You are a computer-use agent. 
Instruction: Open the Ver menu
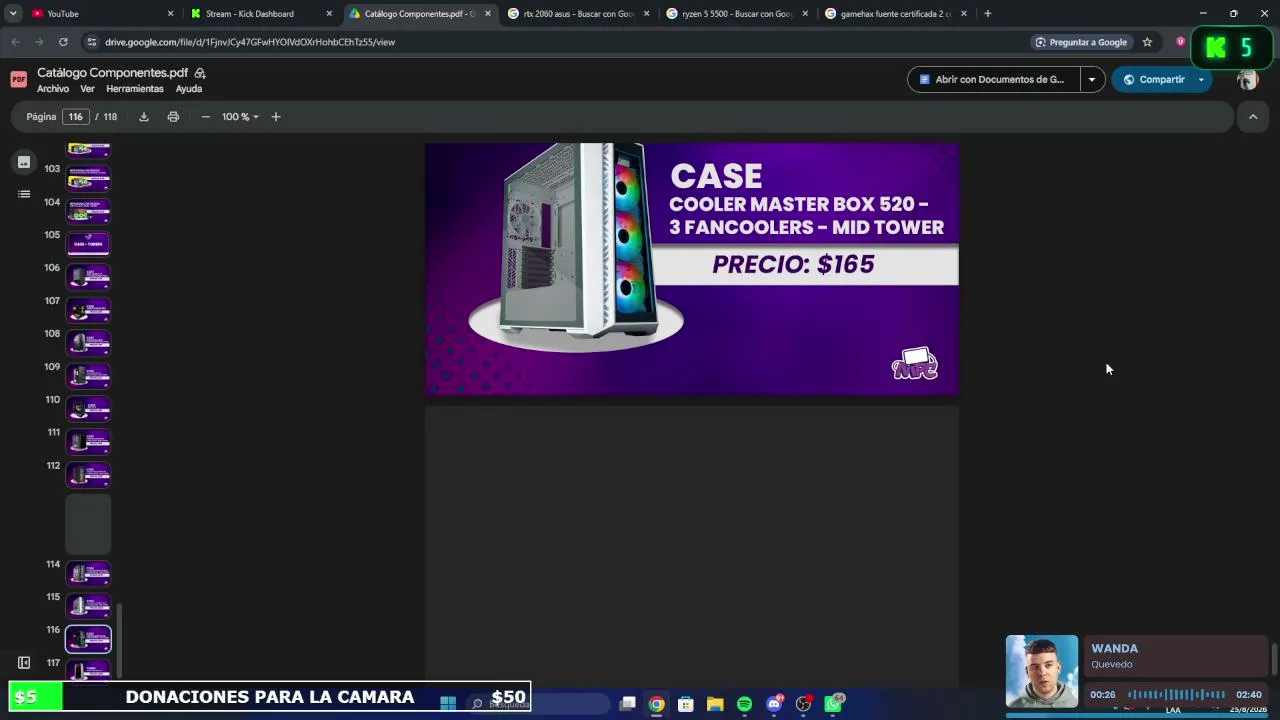pos(87,89)
